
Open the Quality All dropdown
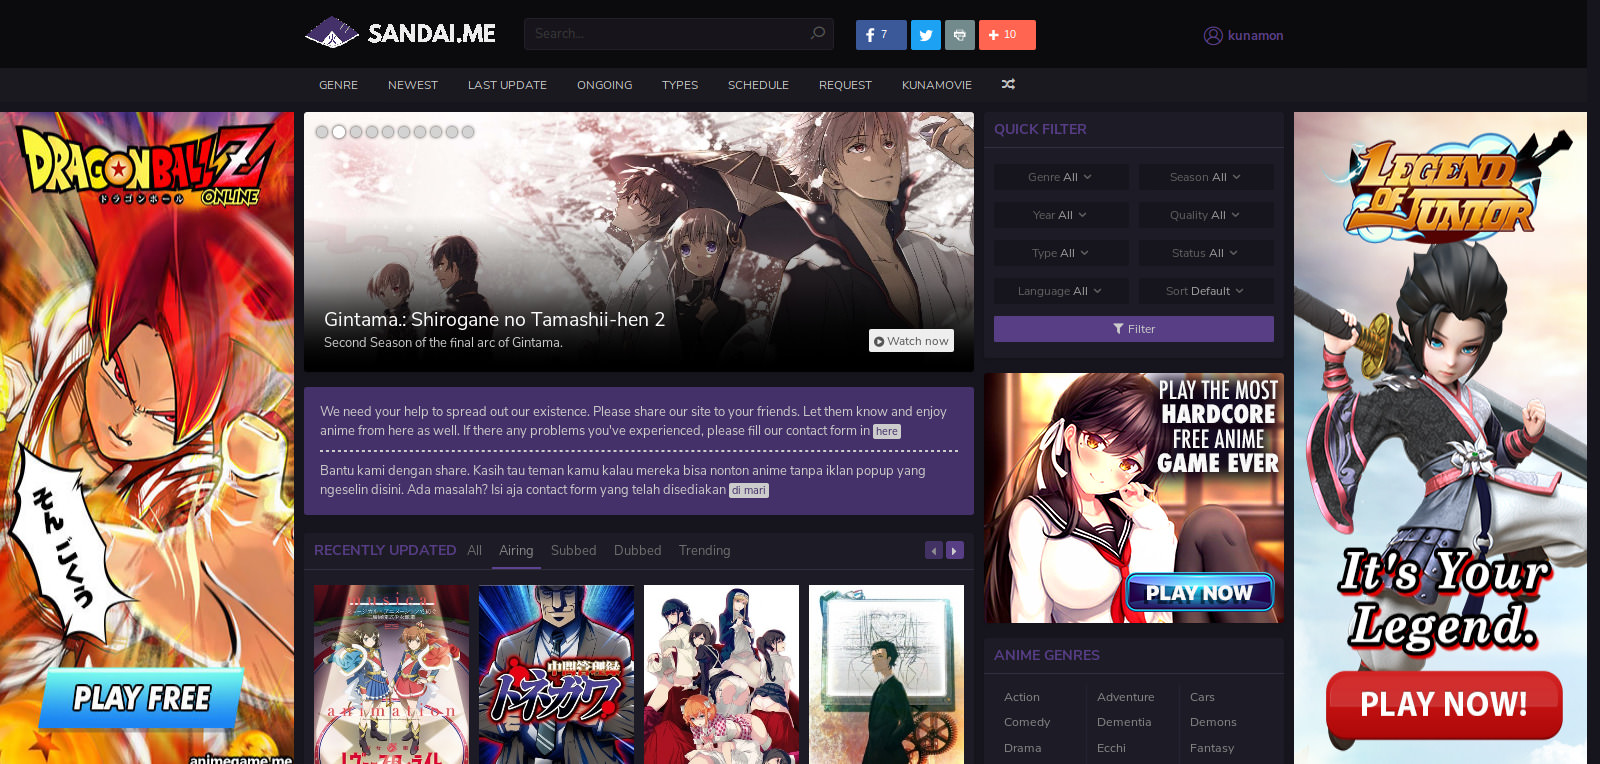click(1206, 215)
